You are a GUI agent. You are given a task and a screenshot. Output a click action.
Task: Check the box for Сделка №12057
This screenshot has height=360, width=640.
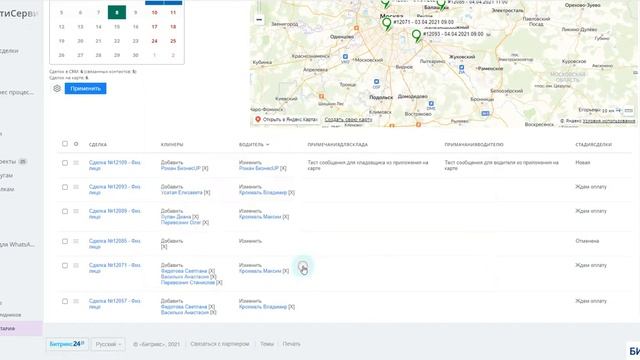pos(65,301)
